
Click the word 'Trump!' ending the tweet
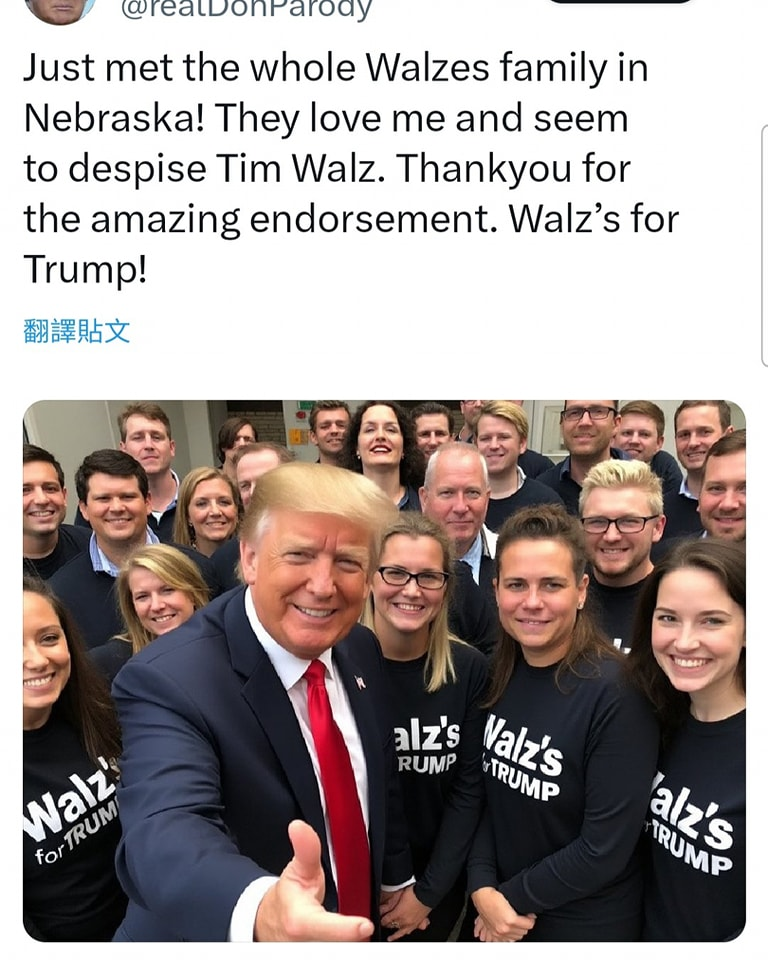(85, 269)
